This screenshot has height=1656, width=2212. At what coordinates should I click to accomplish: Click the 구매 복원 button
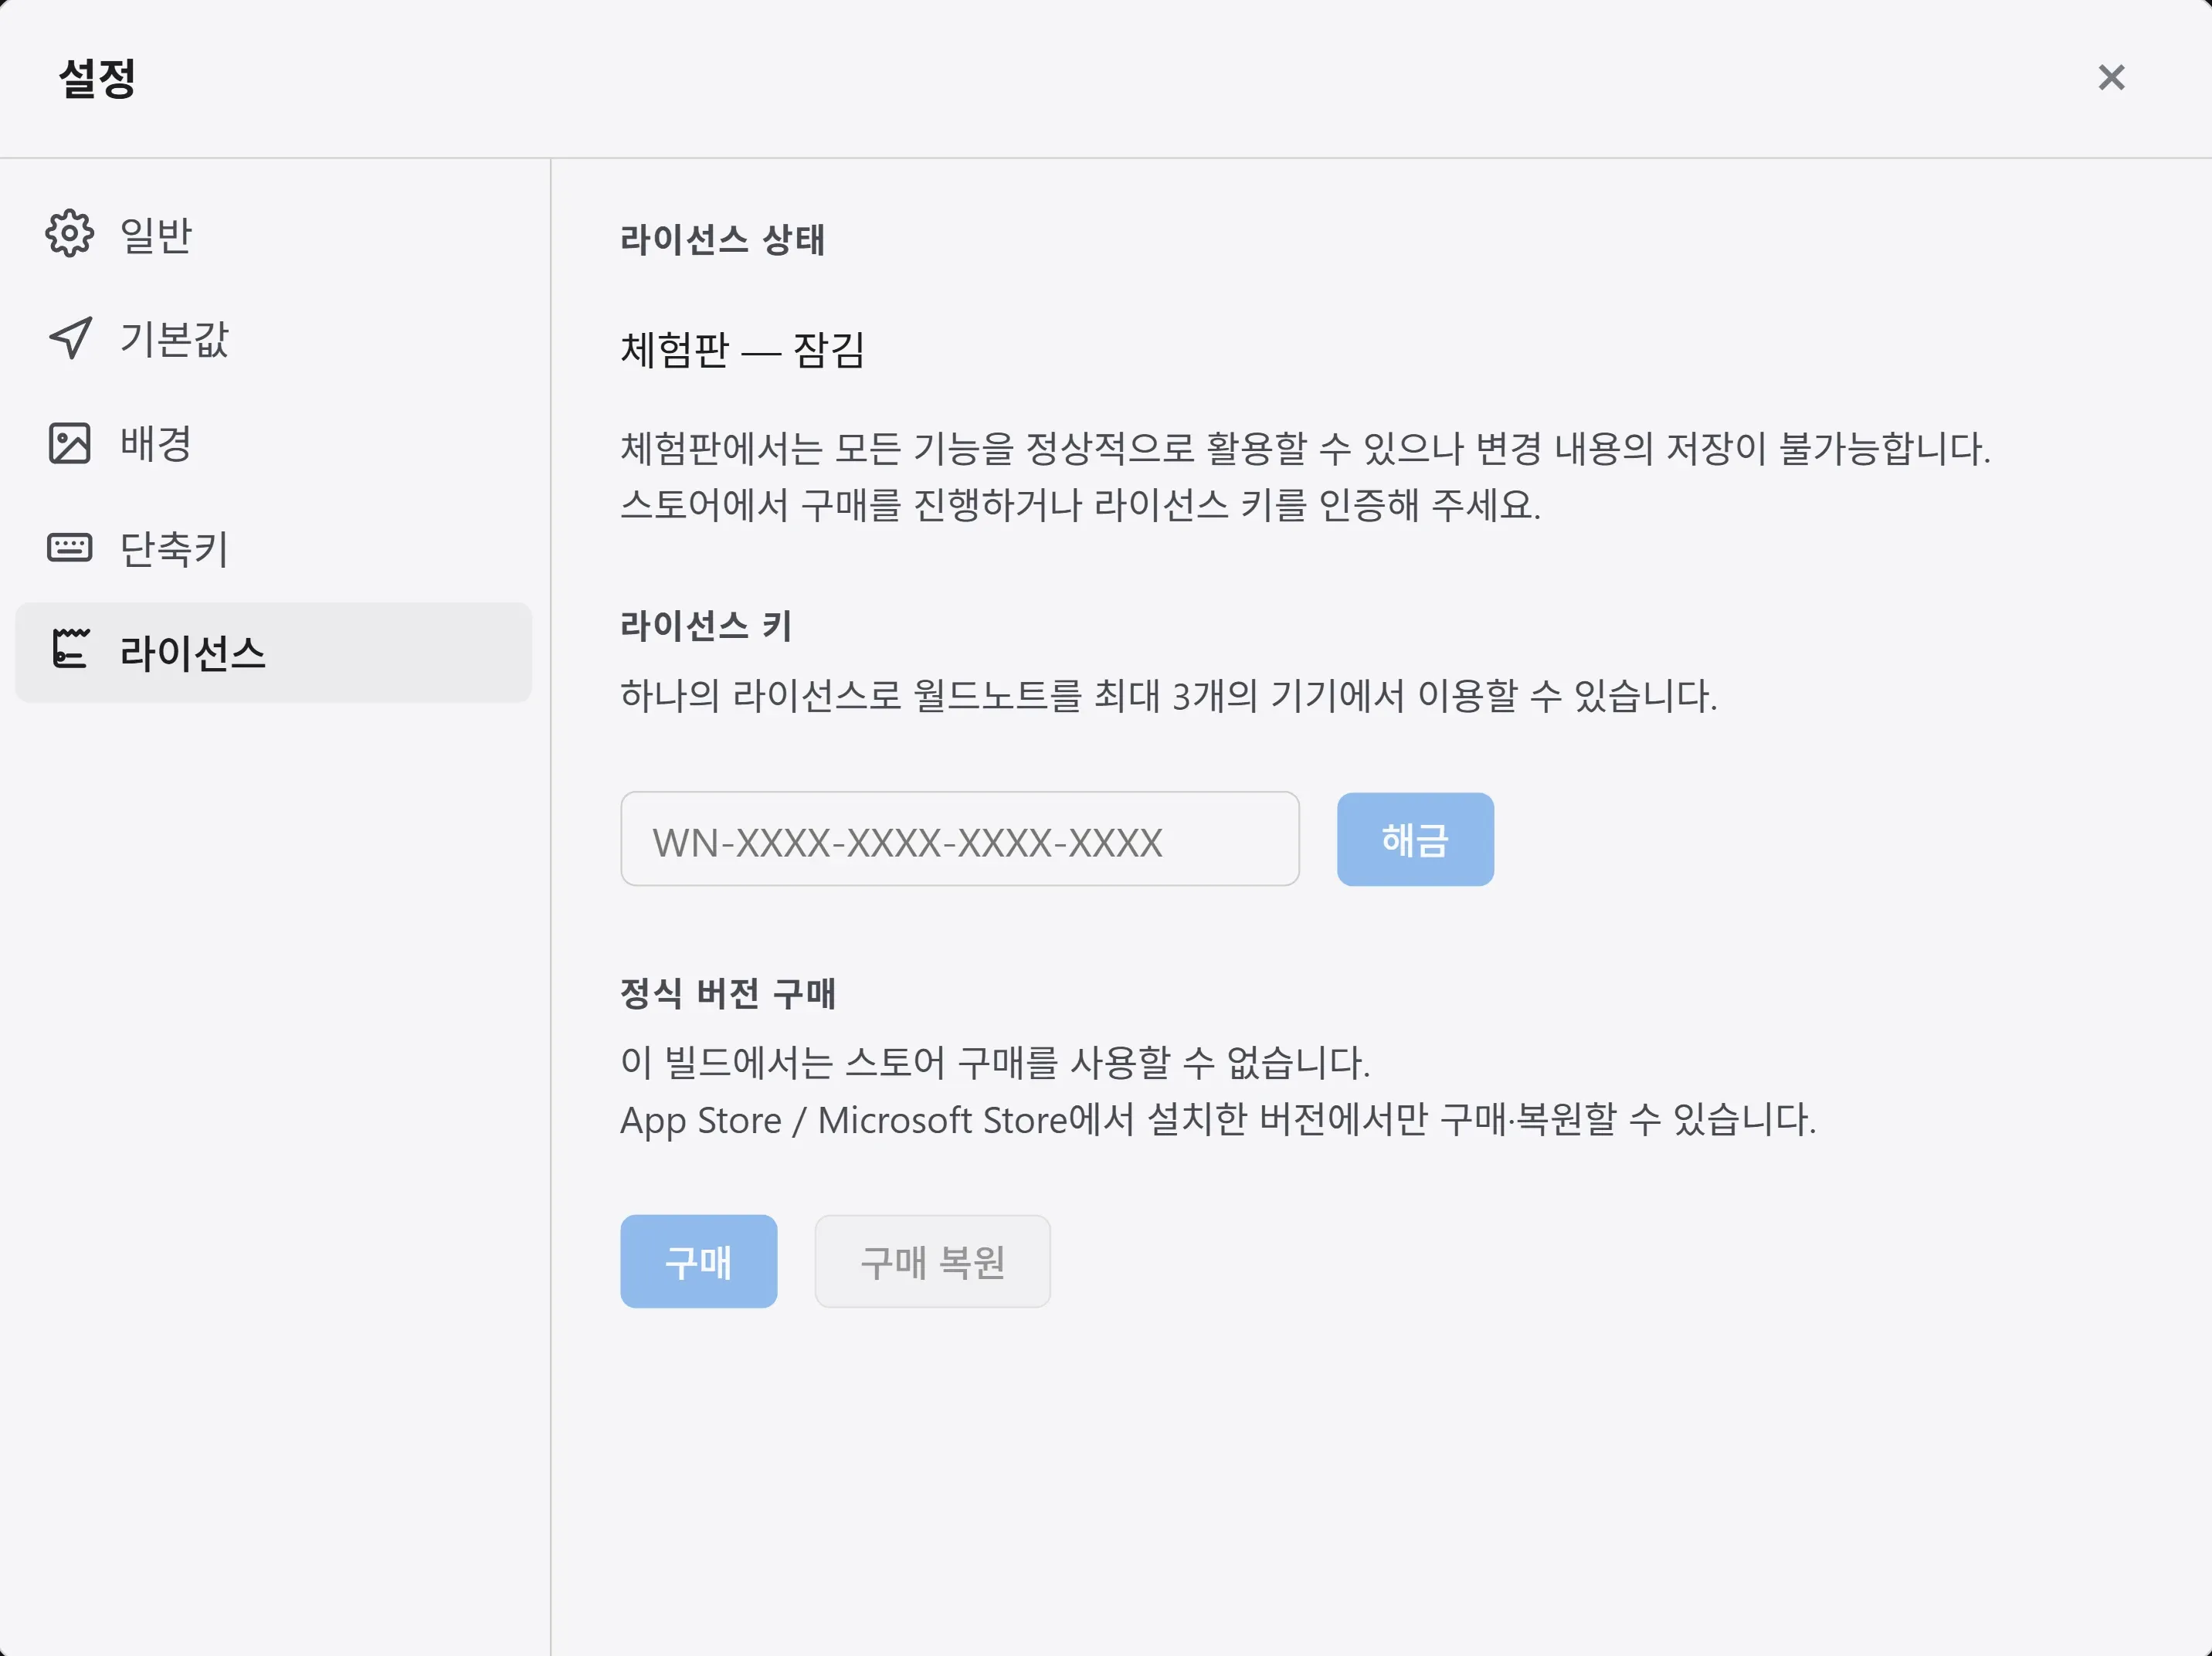coord(932,1261)
